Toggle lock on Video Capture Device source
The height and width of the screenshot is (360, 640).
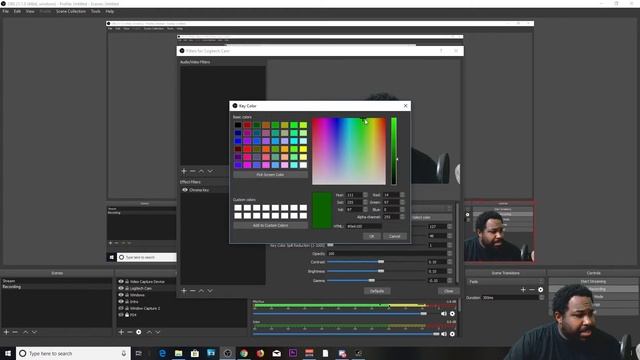pyautogui.click(x=127, y=281)
